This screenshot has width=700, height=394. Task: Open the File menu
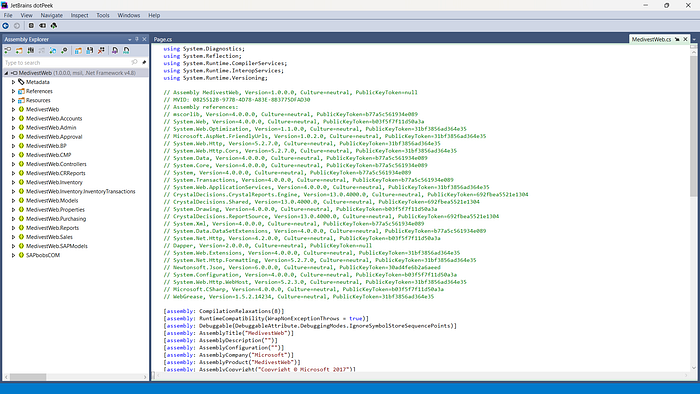pos(8,15)
